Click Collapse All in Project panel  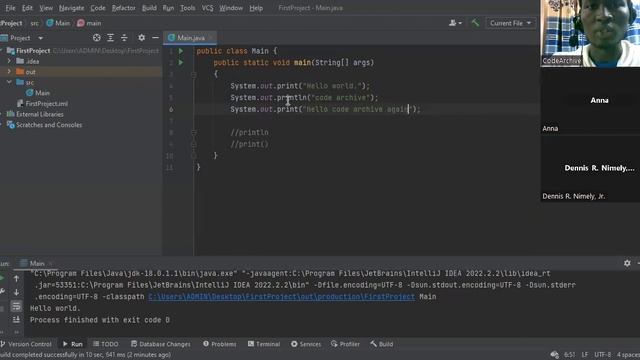[124, 38]
